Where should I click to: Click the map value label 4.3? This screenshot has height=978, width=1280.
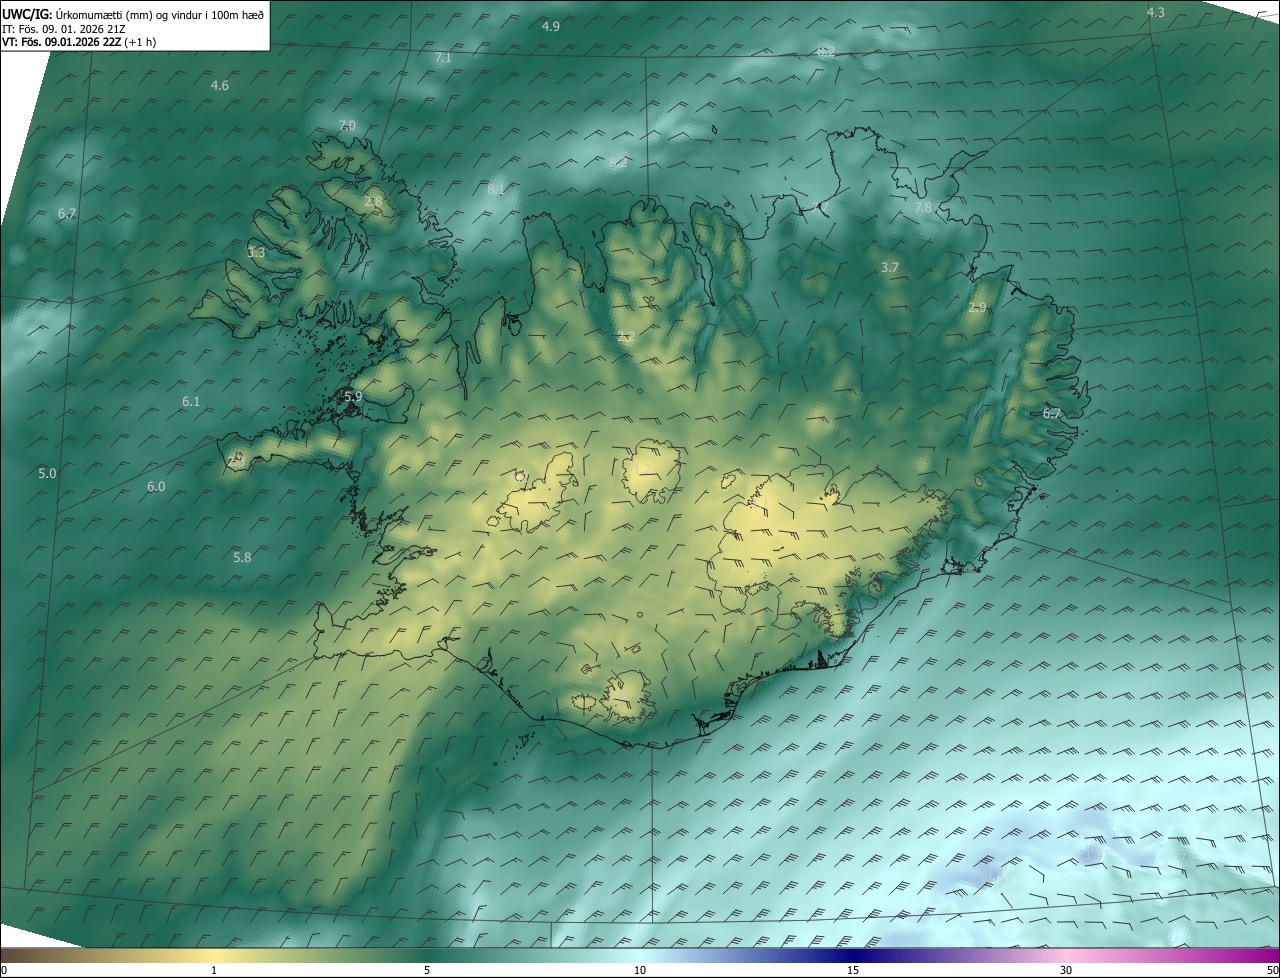pos(1155,12)
